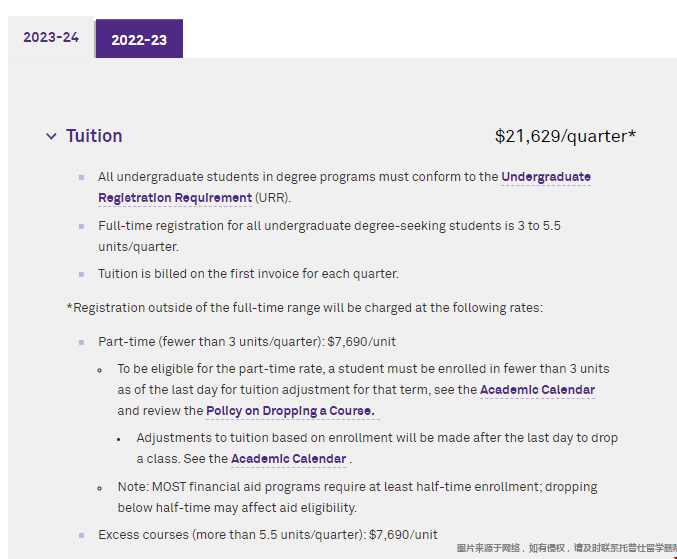
Task: Open Academic Calendar link after 'see the'
Action: point(537,390)
